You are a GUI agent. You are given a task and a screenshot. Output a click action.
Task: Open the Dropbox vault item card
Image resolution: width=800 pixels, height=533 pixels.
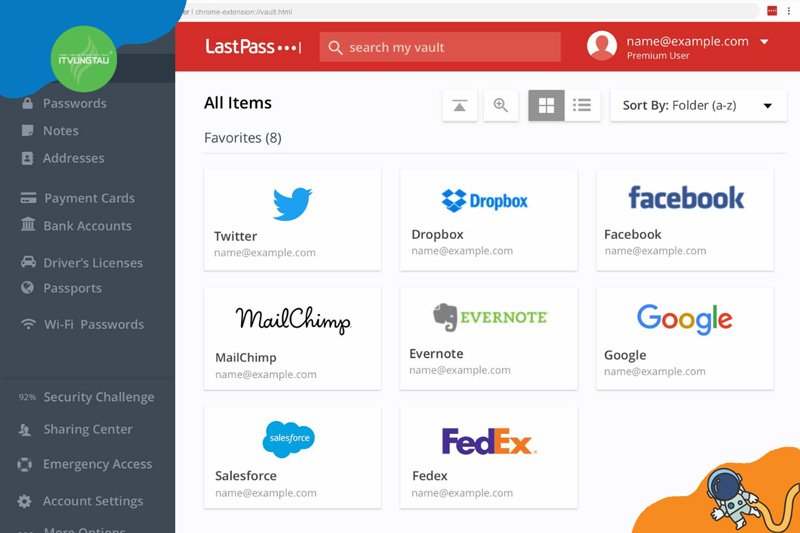point(489,220)
